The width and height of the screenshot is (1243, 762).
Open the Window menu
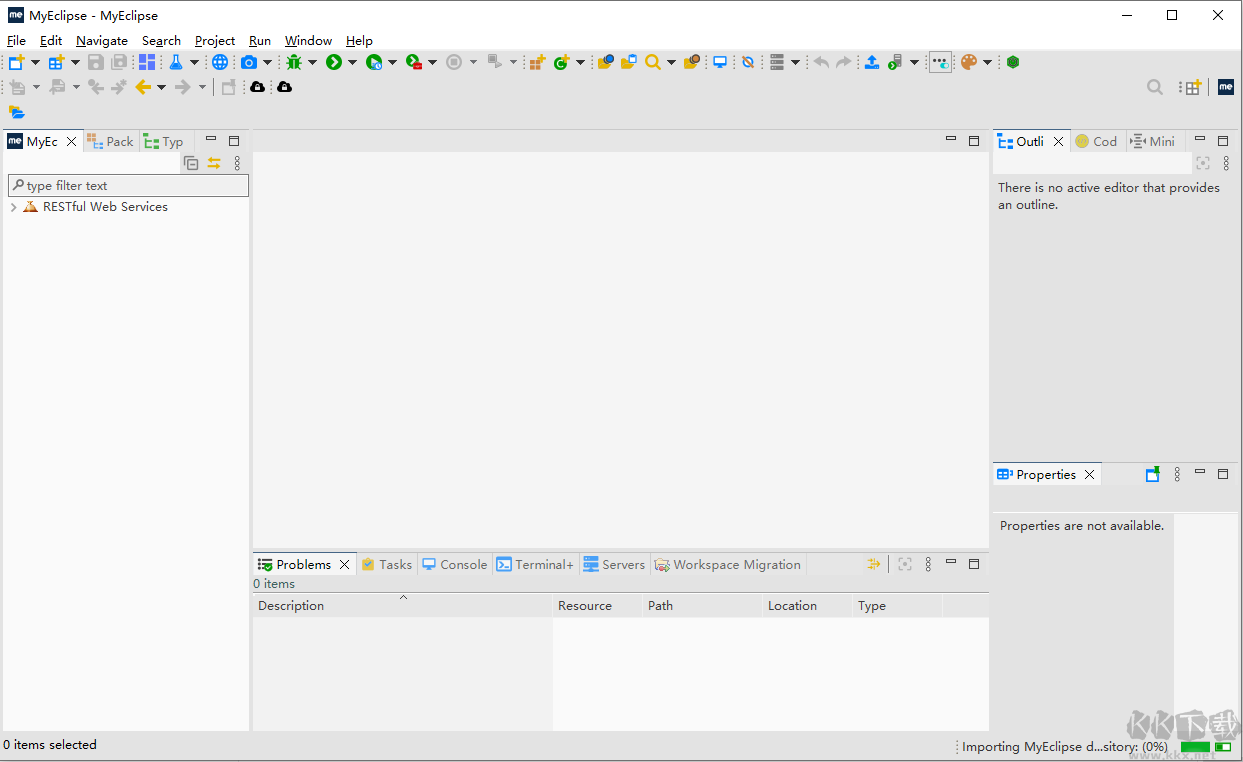[x=308, y=41]
